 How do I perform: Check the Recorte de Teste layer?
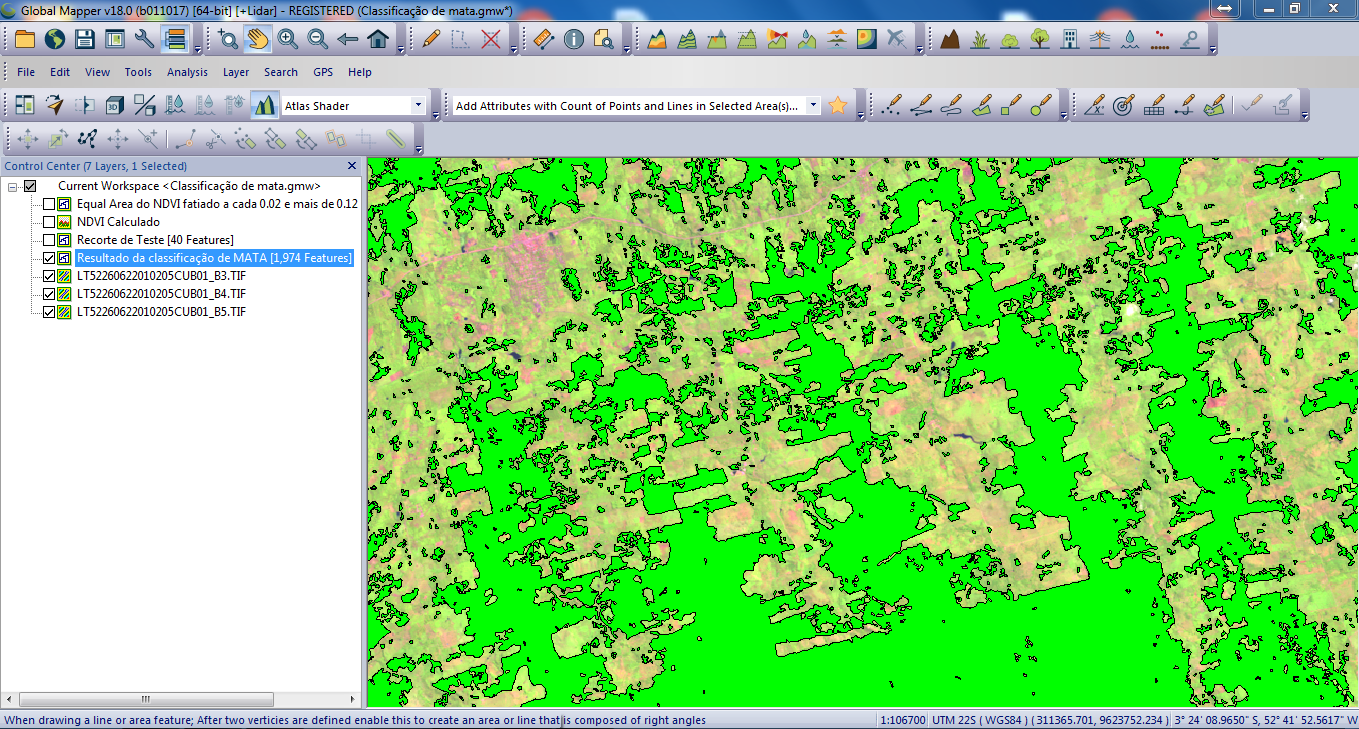point(49,240)
